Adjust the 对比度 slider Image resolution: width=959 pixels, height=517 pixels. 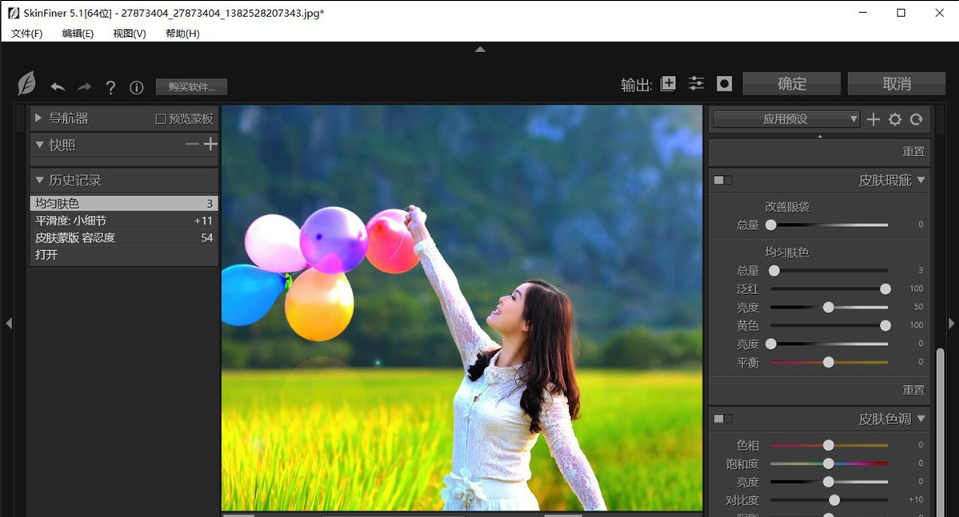[x=829, y=500]
